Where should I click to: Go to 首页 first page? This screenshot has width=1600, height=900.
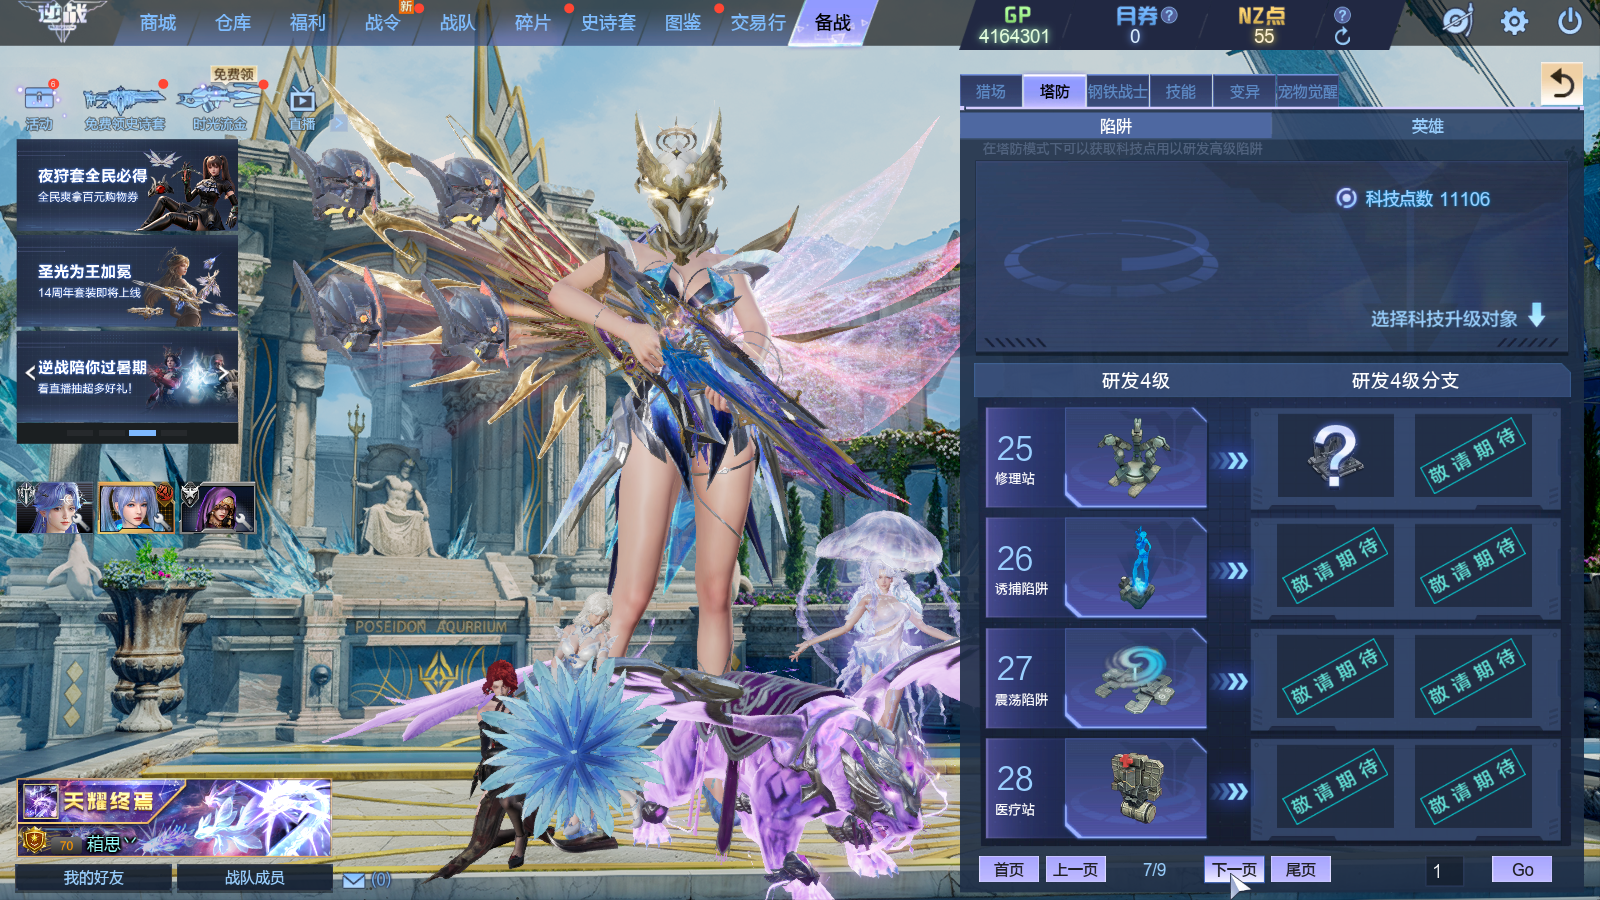point(1009,870)
